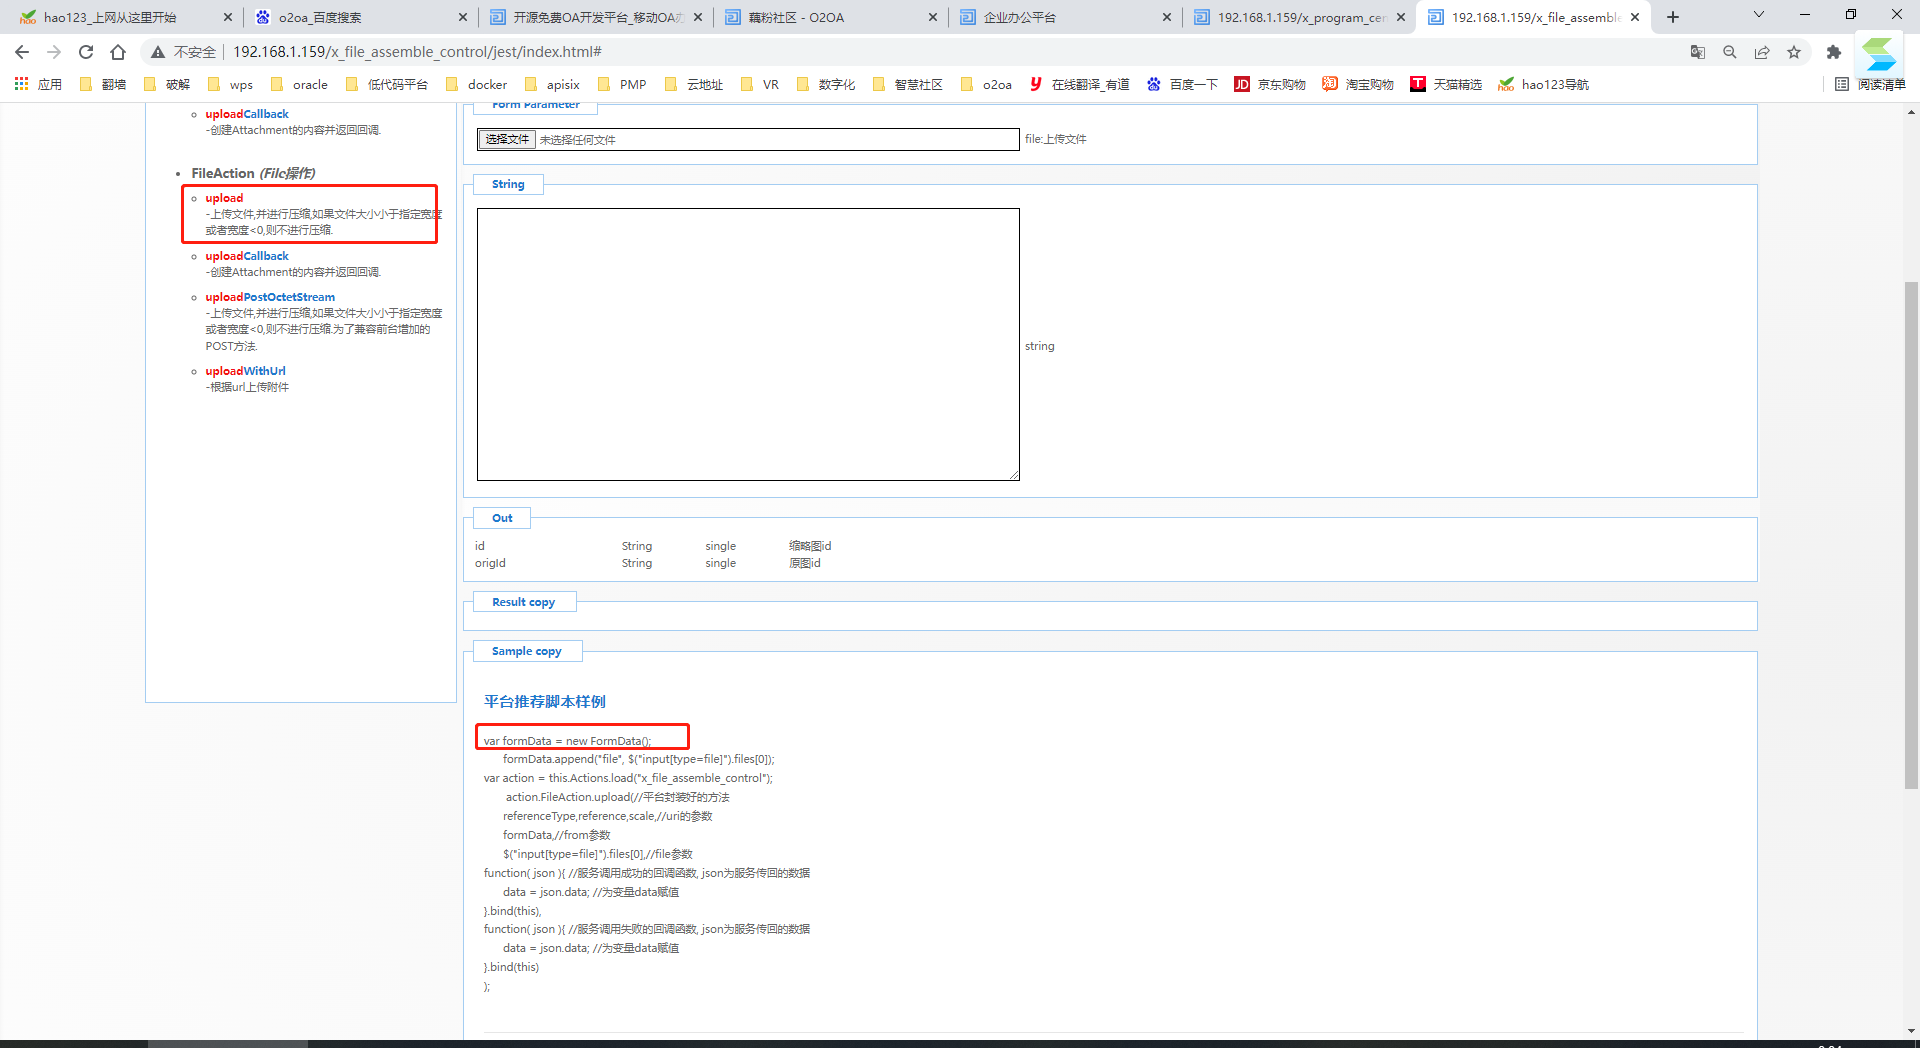The image size is (1920, 1048).
Task: Click the FileAction (File操作) section heading
Action: tap(253, 173)
